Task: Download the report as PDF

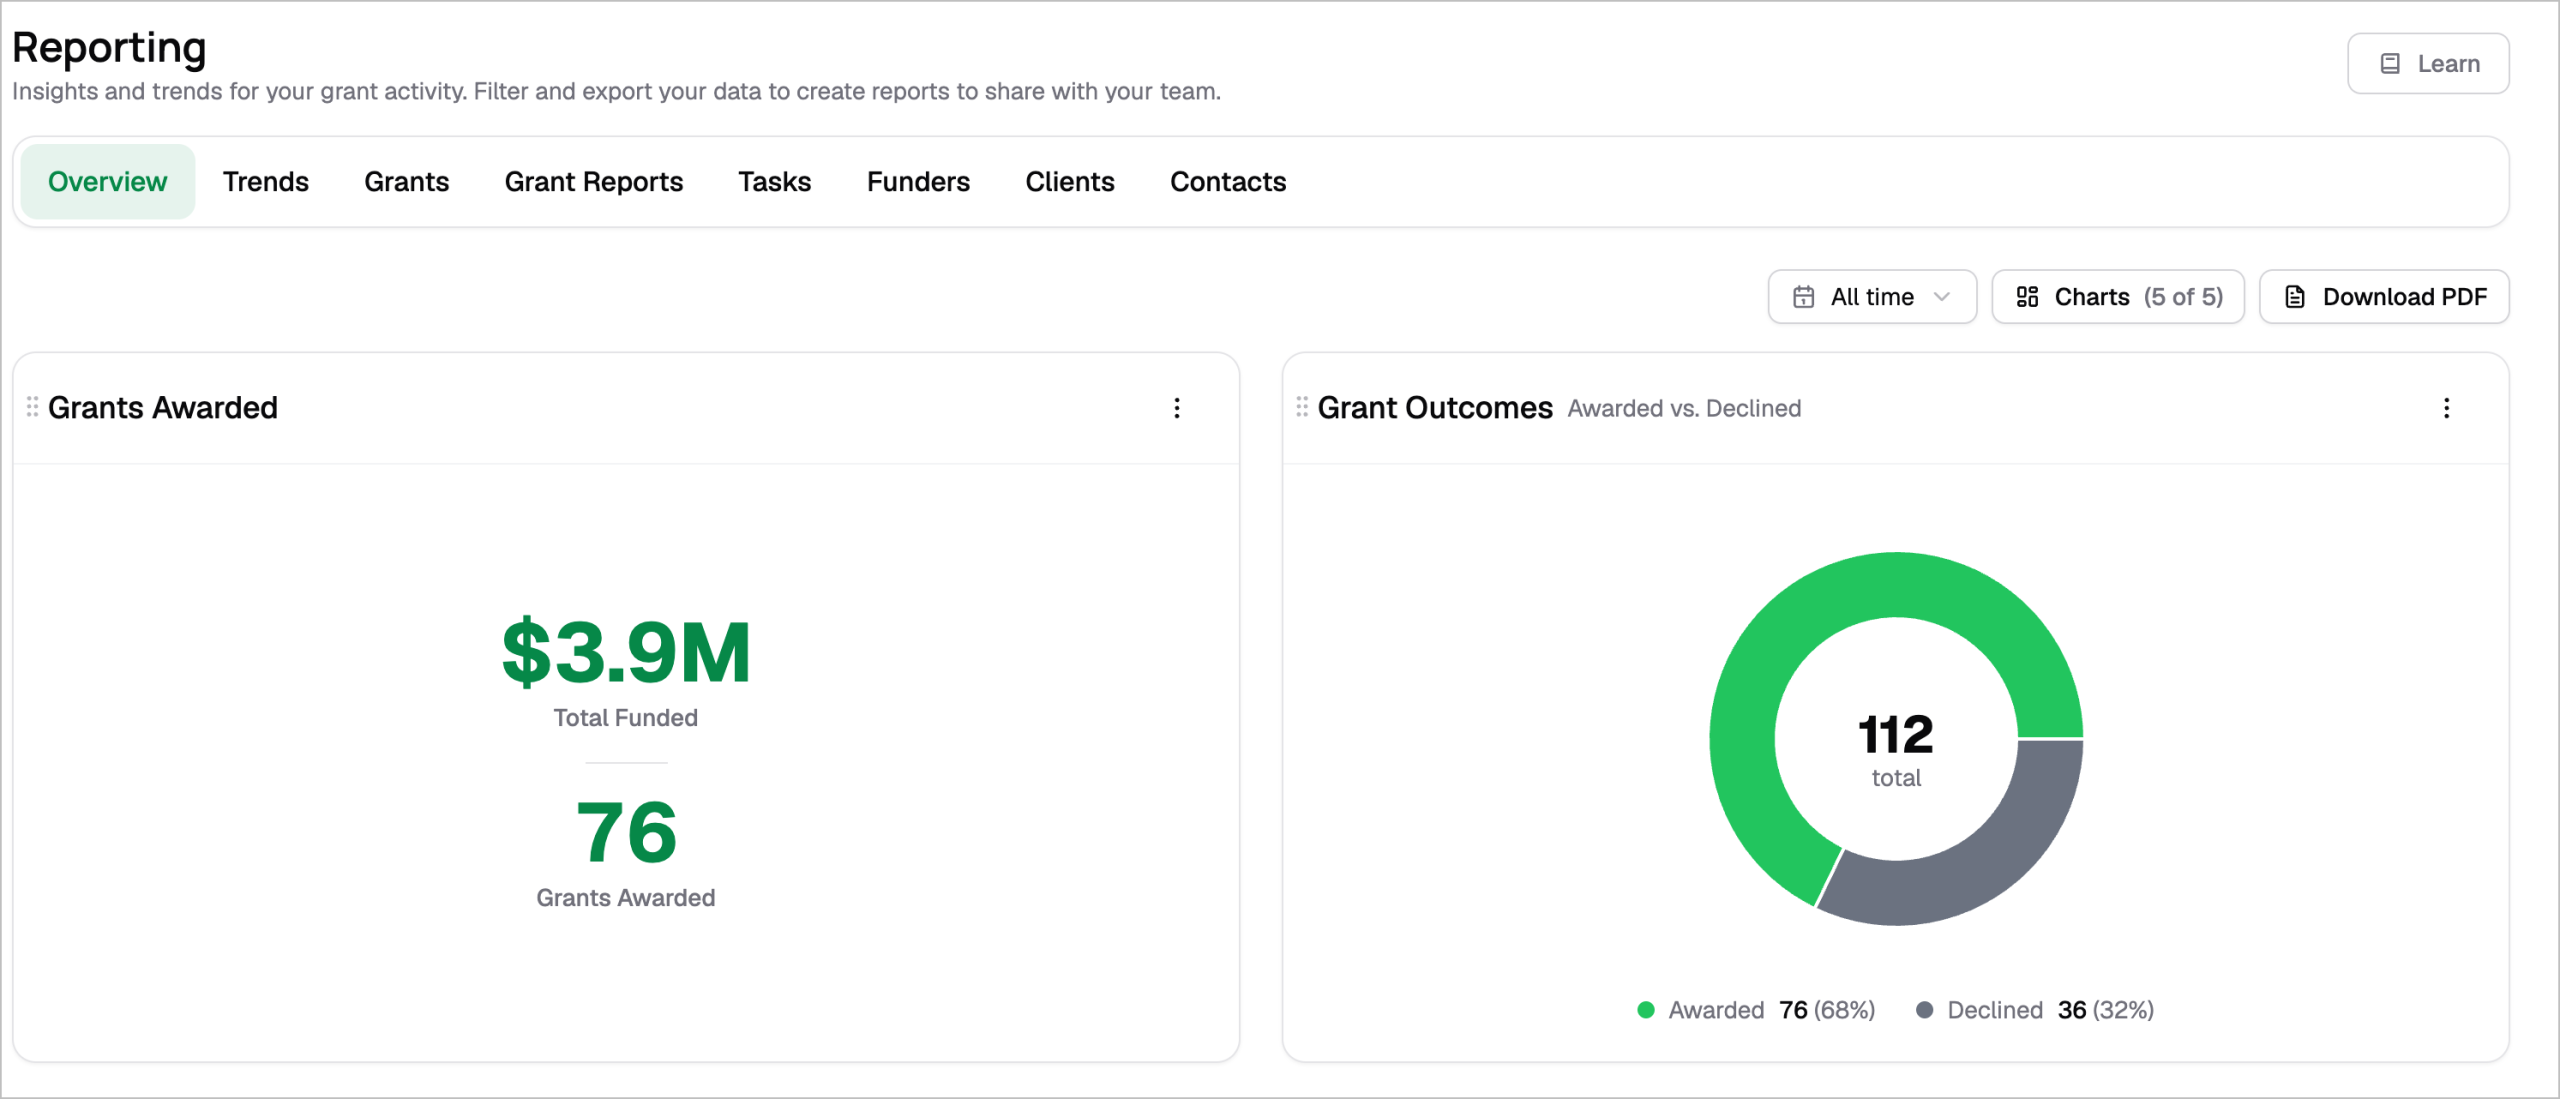Action: (2384, 297)
